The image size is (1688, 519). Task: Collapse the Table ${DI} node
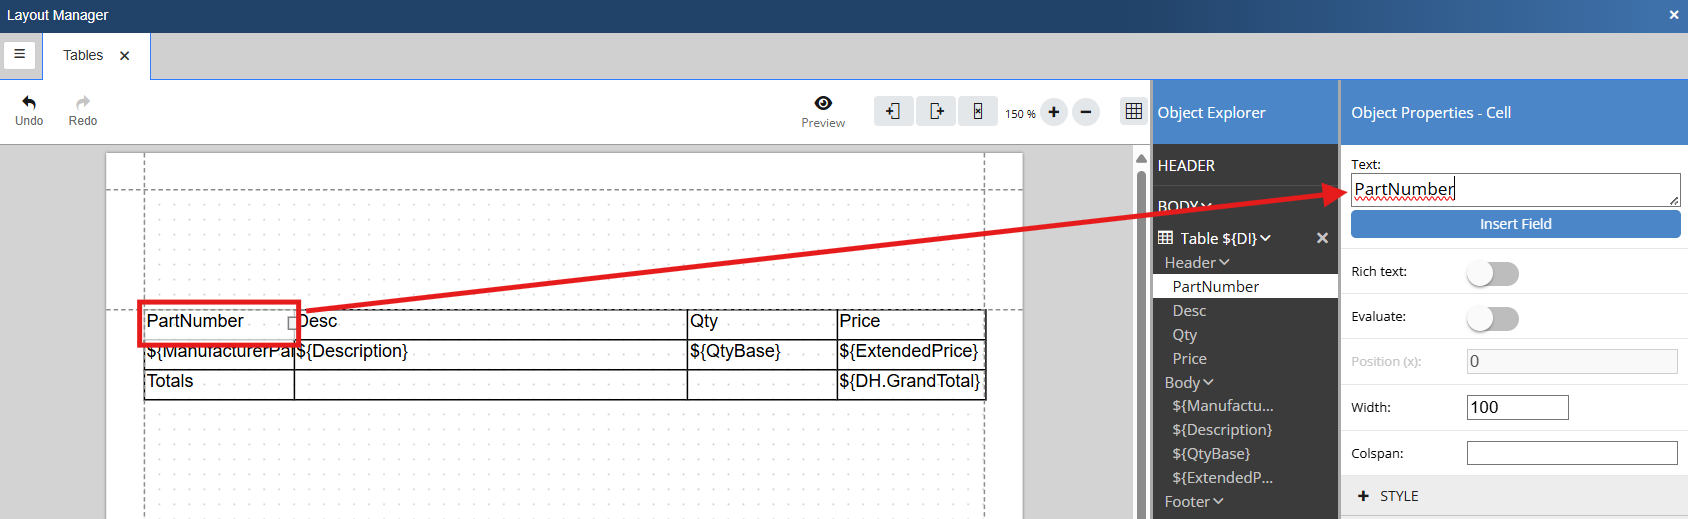1266,238
